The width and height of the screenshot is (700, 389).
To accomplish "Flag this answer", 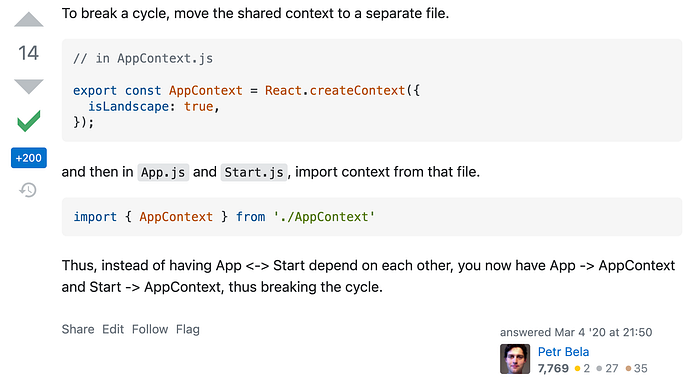I will point(188,329).
